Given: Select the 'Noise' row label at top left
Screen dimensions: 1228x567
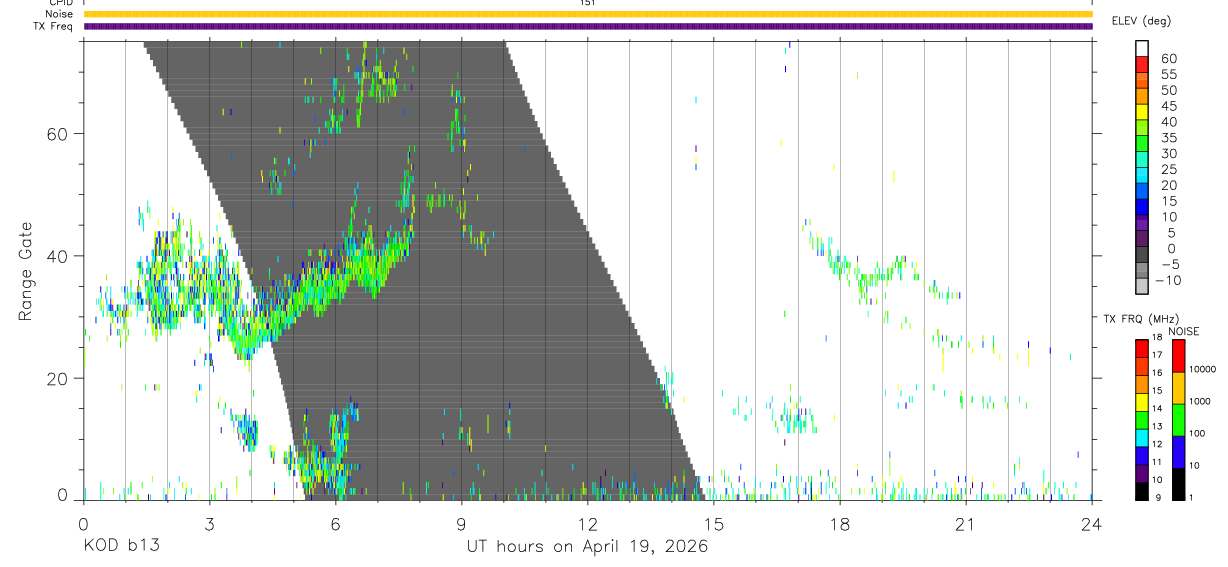Looking at the screenshot, I should click(x=60, y=14).
